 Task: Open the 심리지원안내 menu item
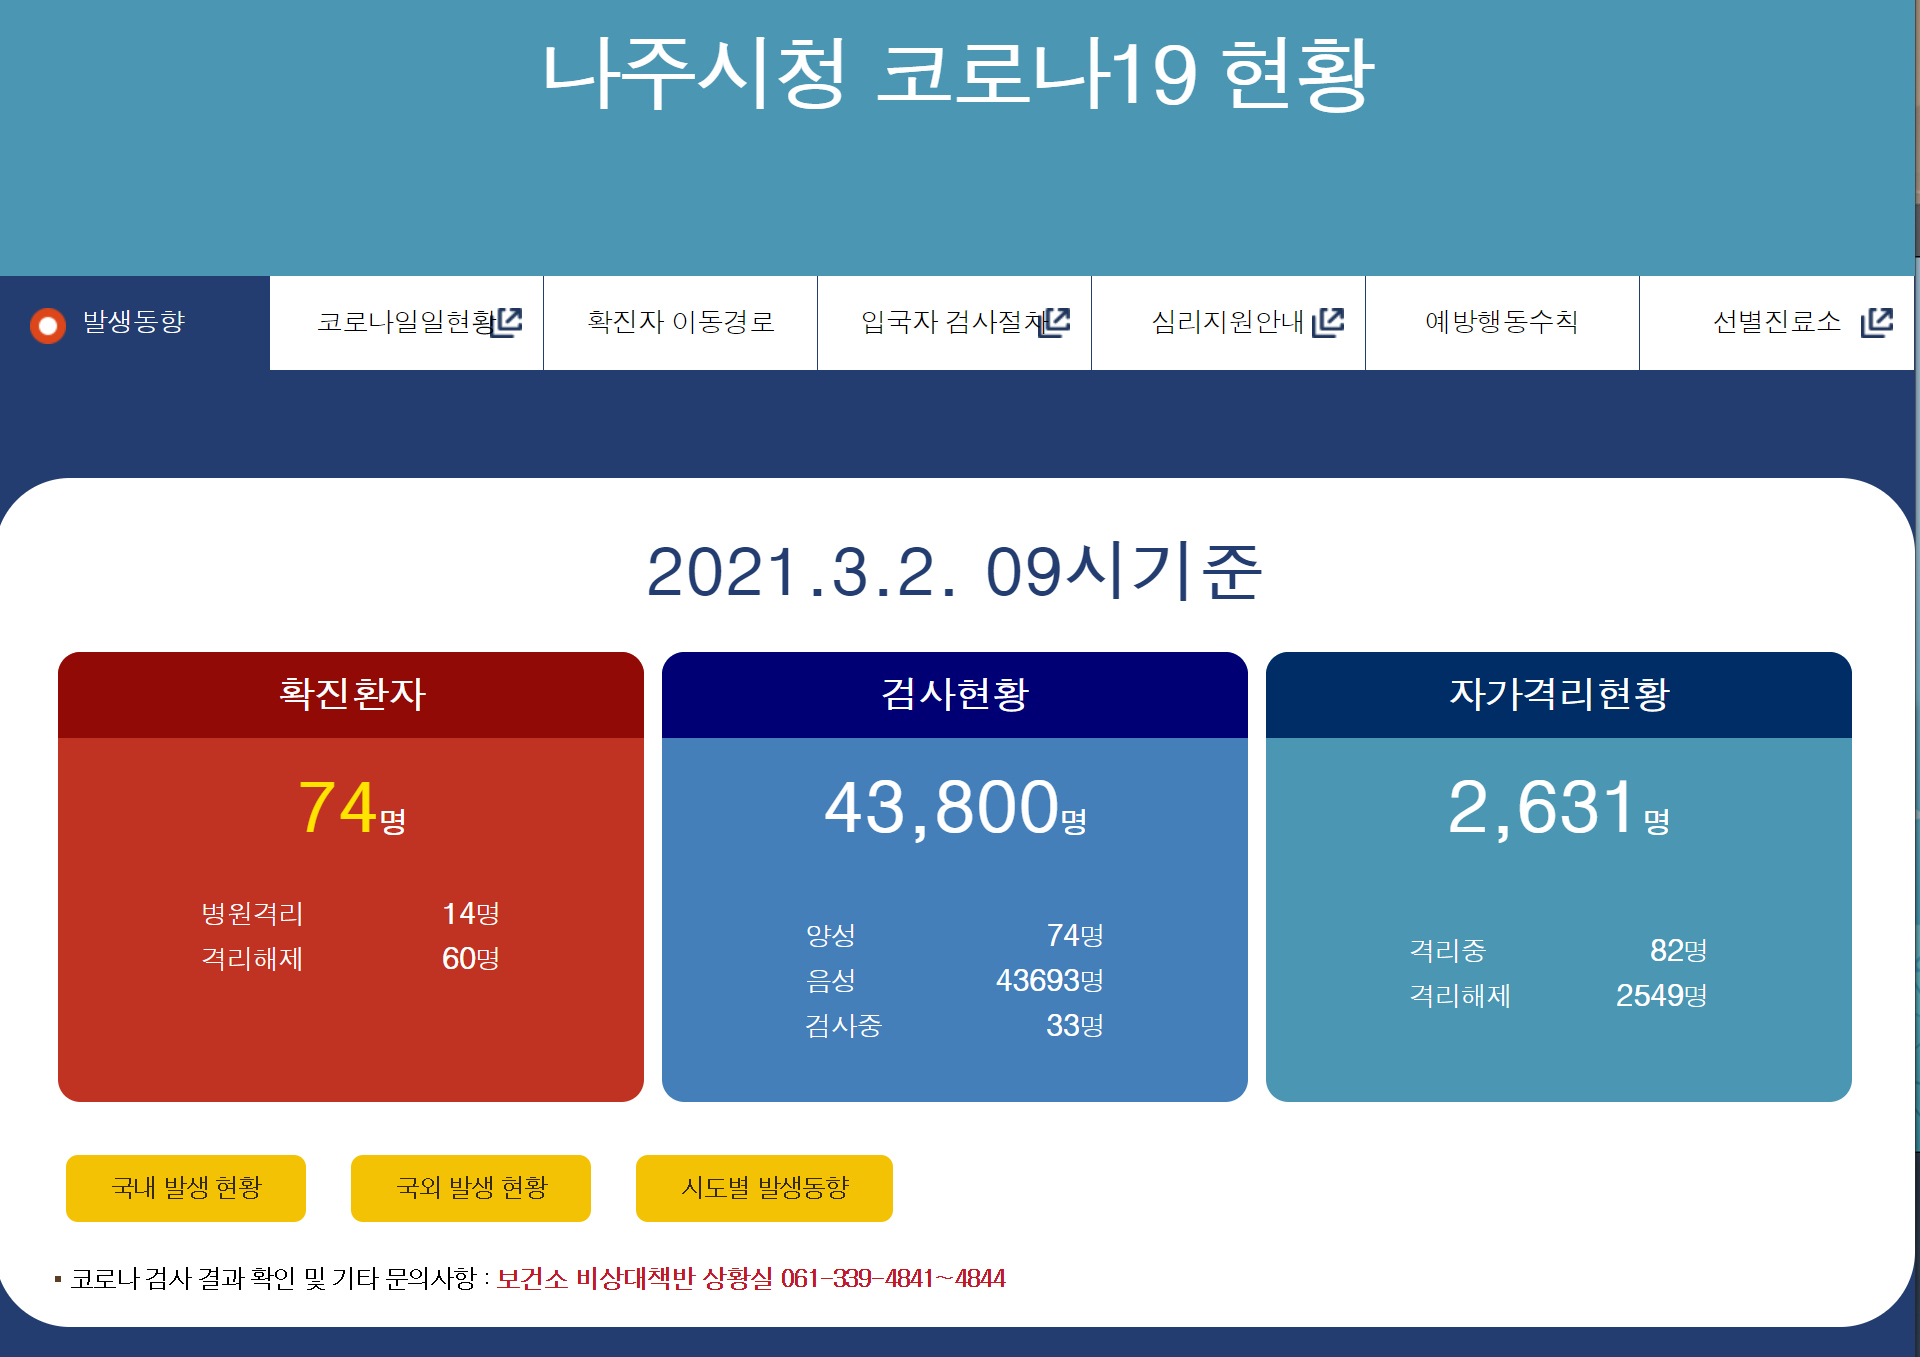tap(1227, 322)
